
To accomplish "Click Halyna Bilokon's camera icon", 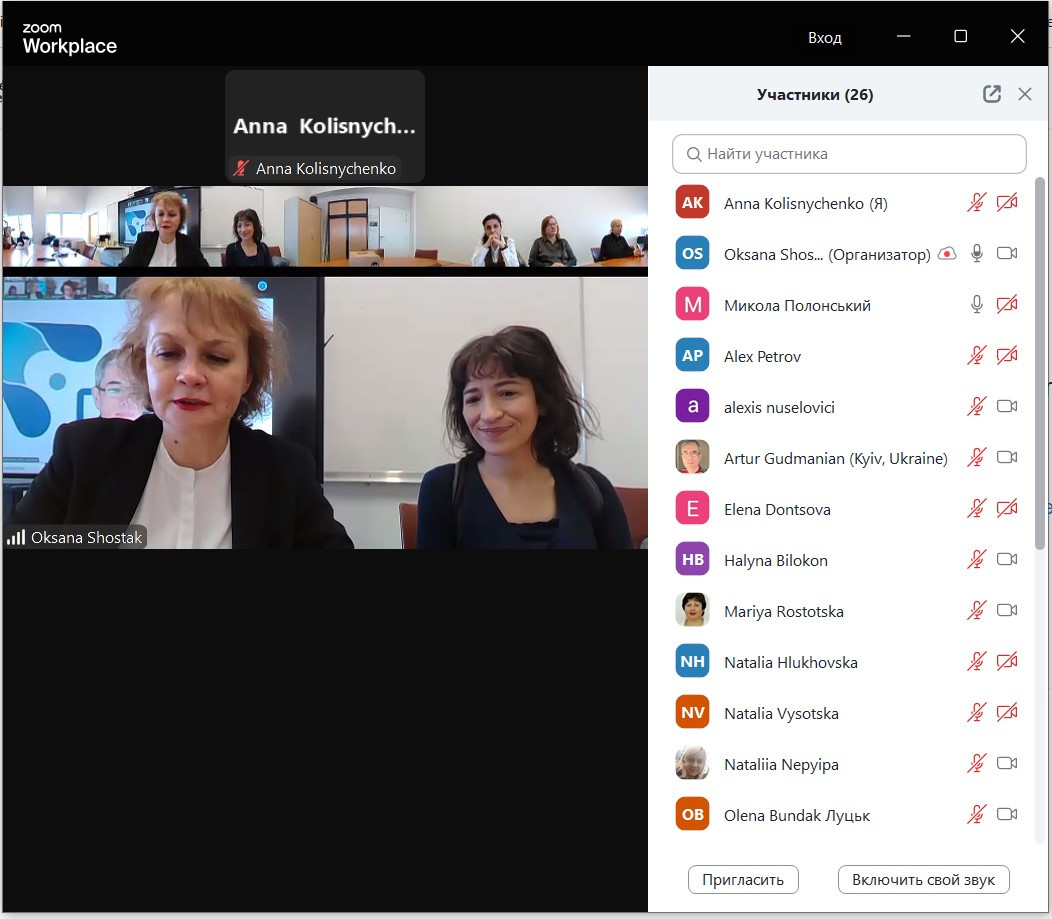I will click(x=1006, y=559).
